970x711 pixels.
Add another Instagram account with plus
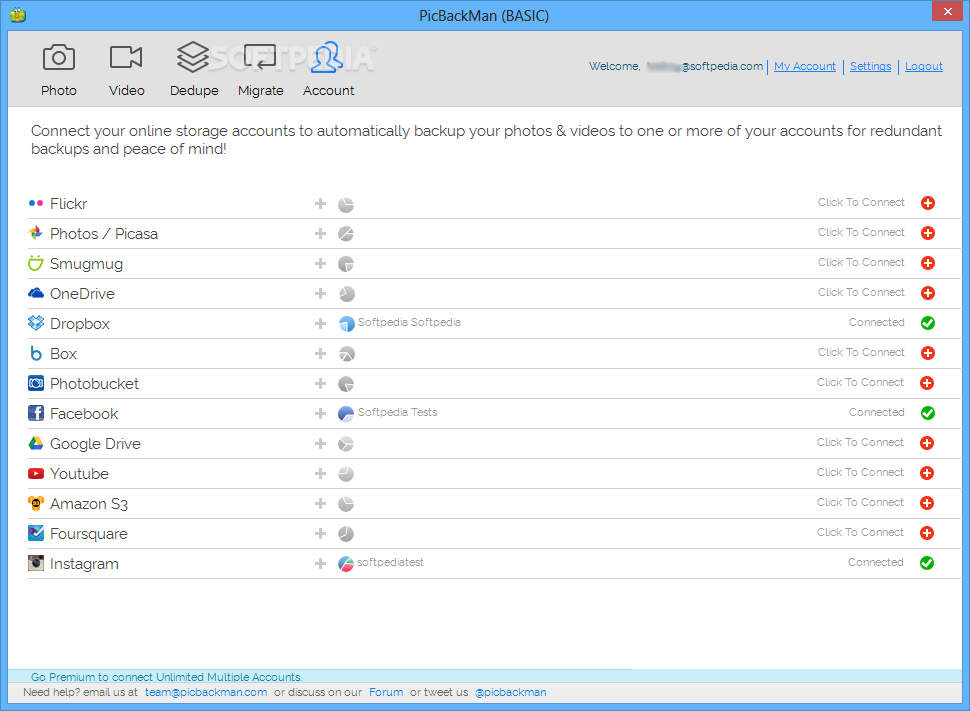320,563
